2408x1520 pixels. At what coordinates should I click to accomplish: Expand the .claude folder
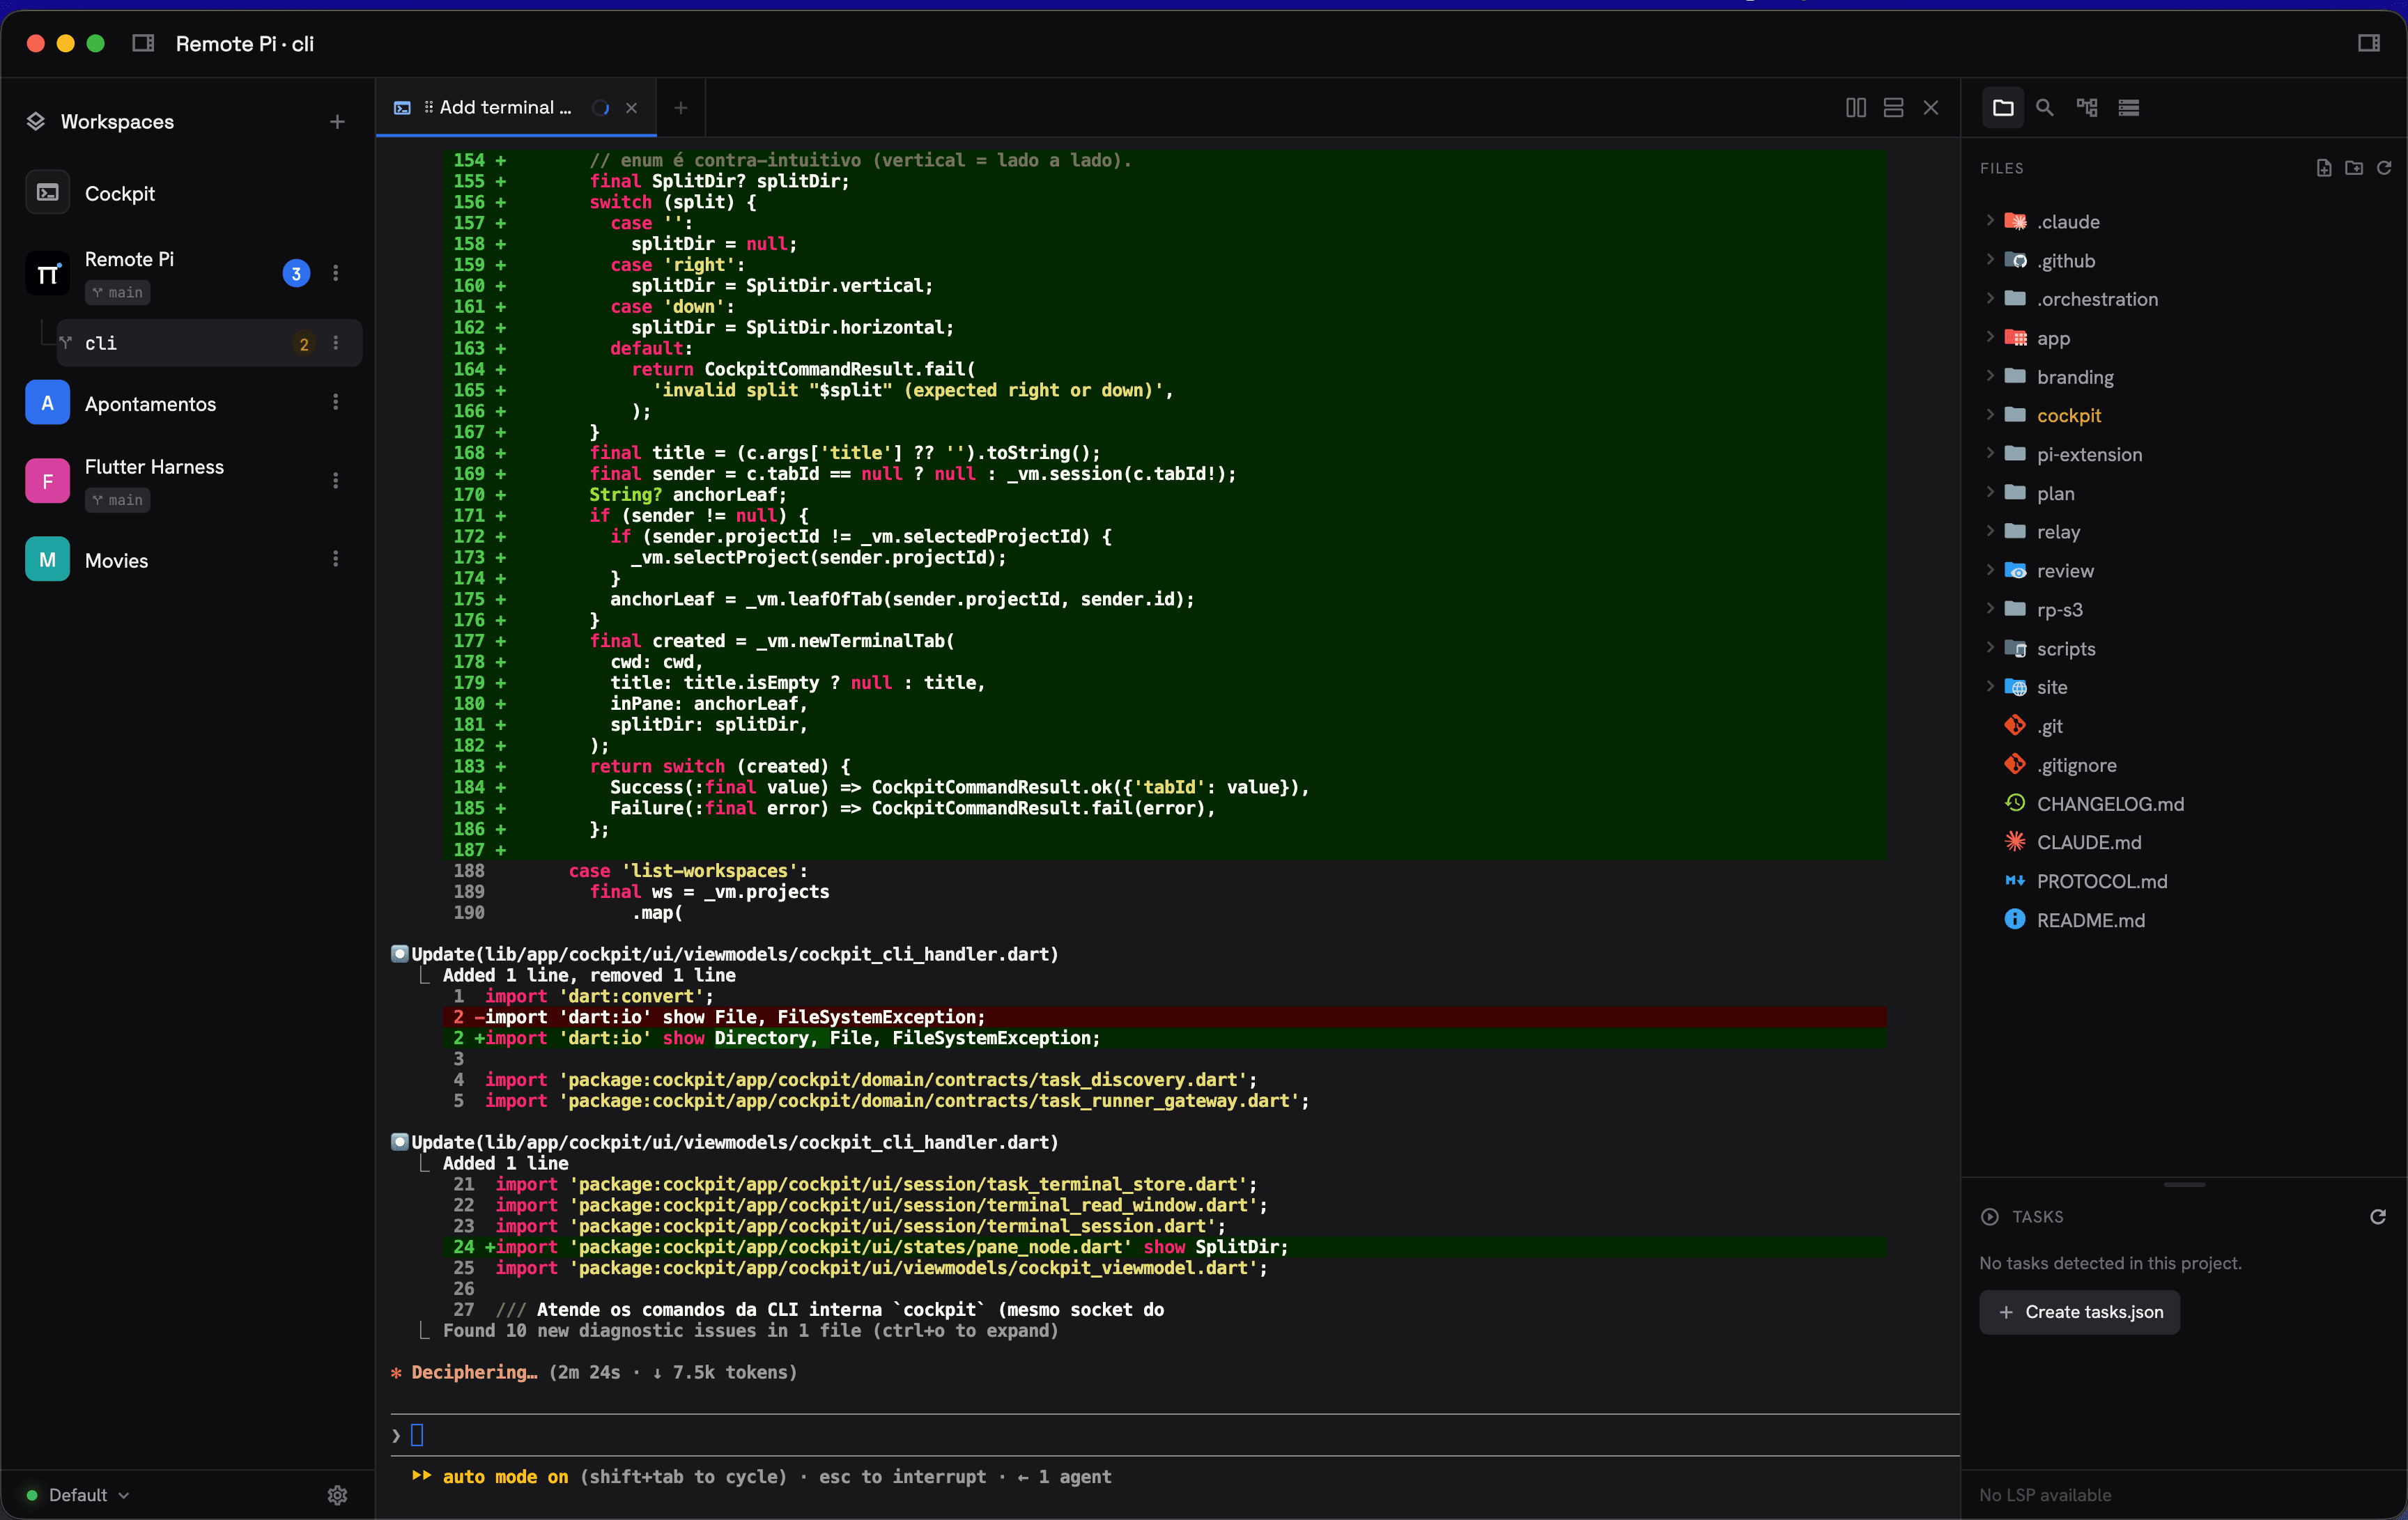[x=1990, y=221]
